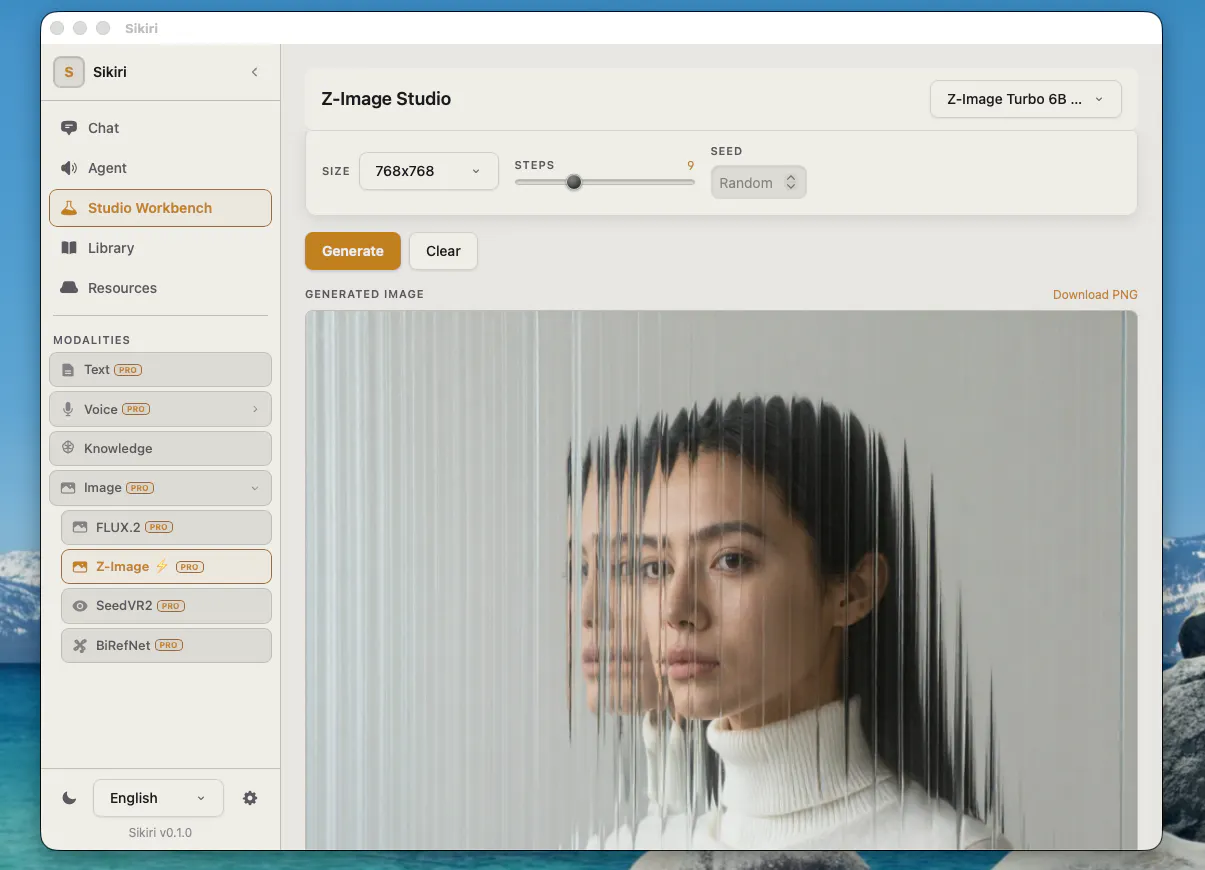This screenshot has width=1205, height=870.
Task: Click the generated portrait image
Action: pyautogui.click(x=721, y=580)
